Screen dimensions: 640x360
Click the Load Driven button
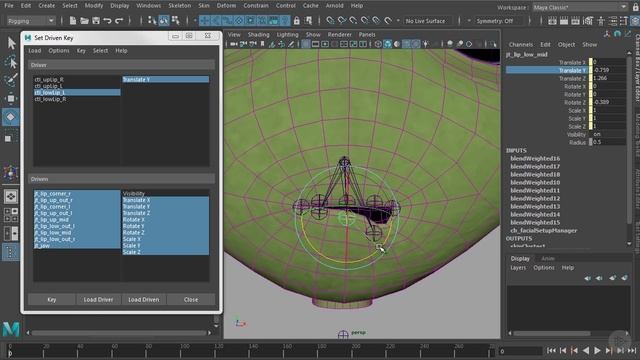[144, 300]
